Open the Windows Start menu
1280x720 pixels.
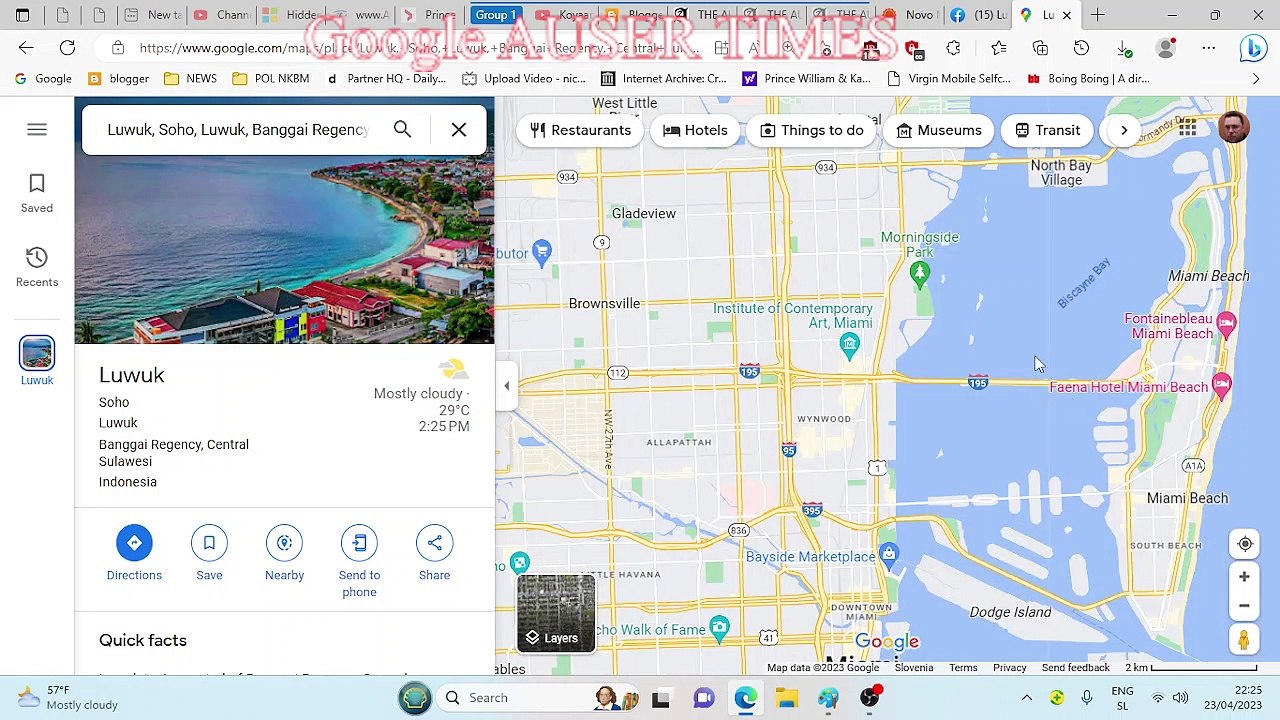[414, 698]
